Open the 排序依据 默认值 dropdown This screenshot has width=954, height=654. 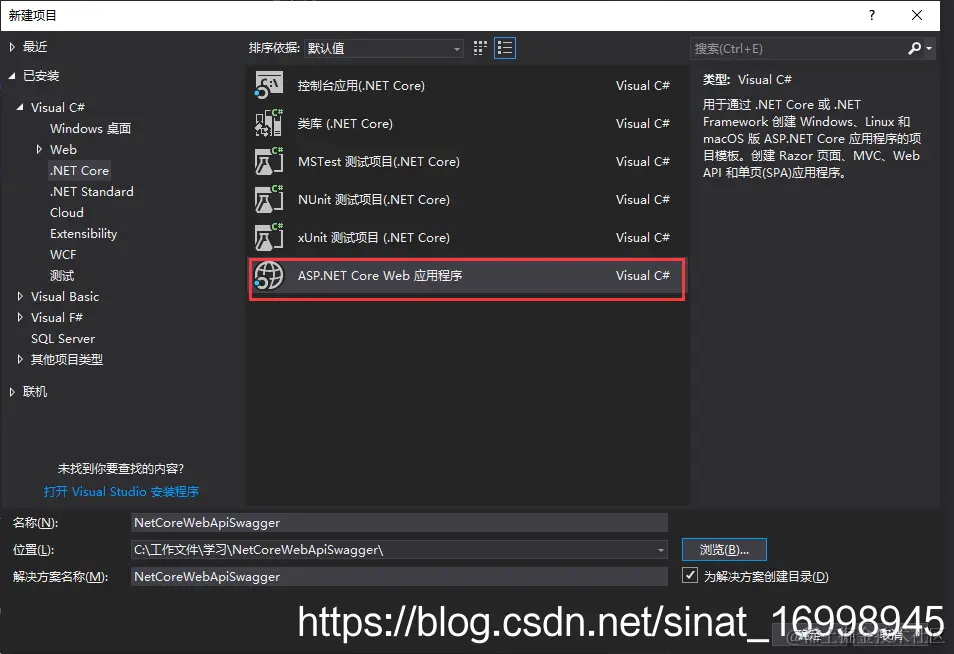tap(383, 48)
